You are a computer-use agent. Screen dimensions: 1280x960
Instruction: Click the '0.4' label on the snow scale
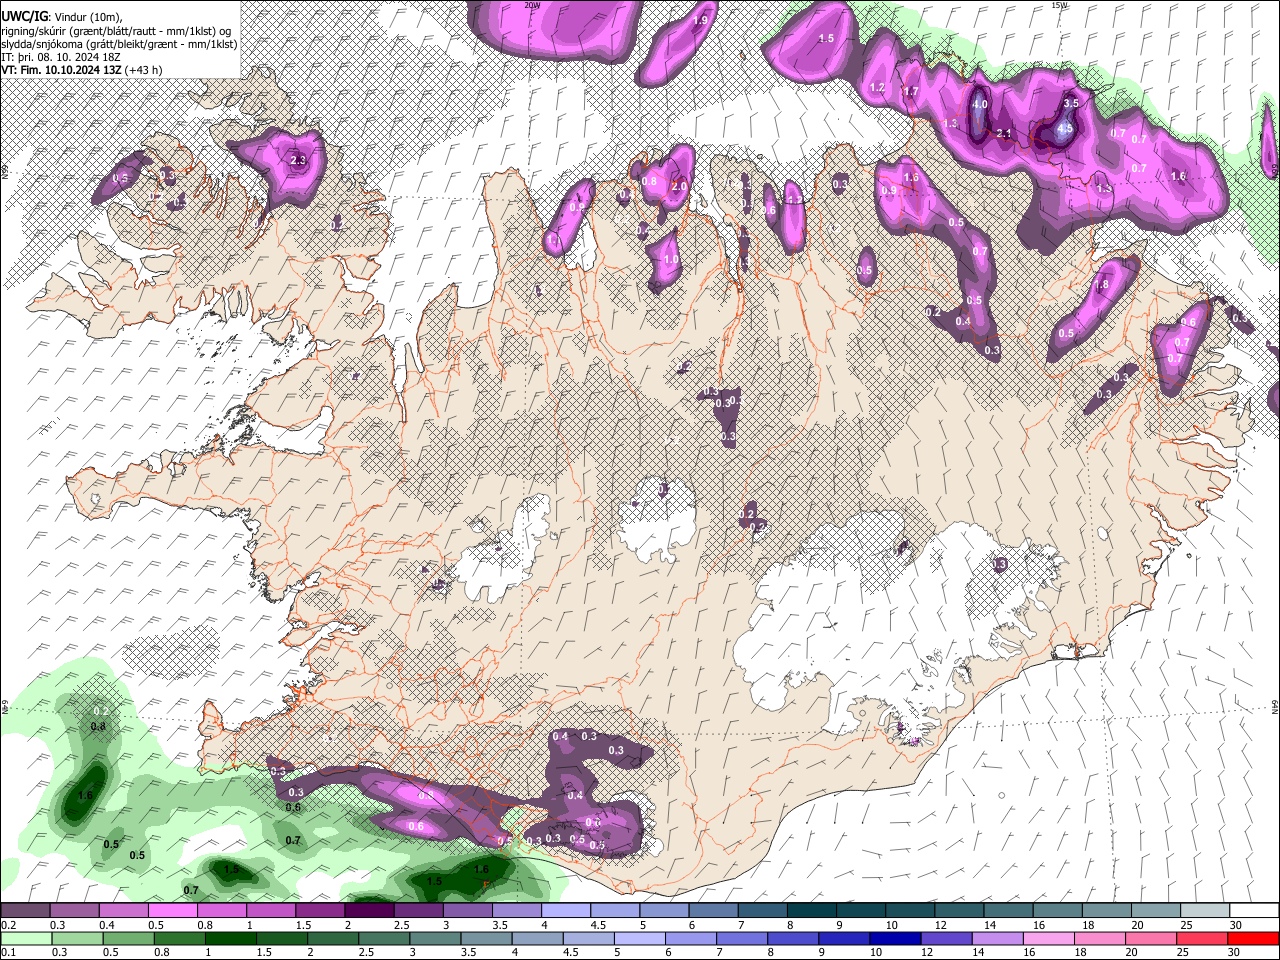[x=106, y=925]
